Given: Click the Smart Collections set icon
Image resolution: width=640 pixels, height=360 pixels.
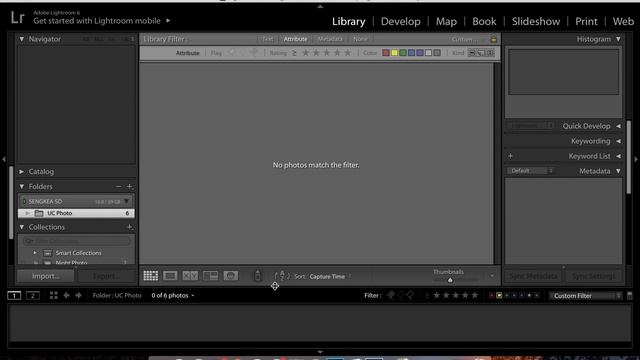Looking at the screenshot, I should point(48,253).
